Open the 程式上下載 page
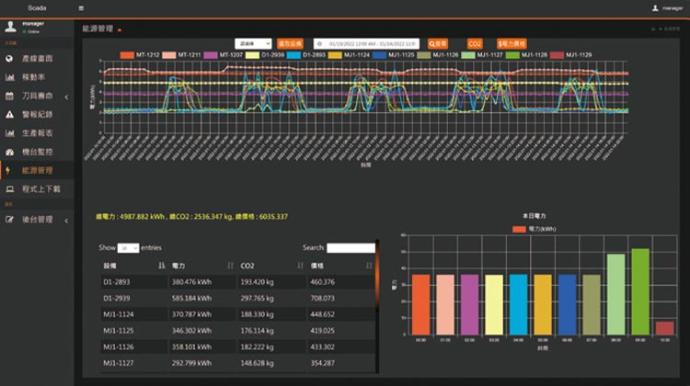The image size is (690, 386). click(41, 189)
